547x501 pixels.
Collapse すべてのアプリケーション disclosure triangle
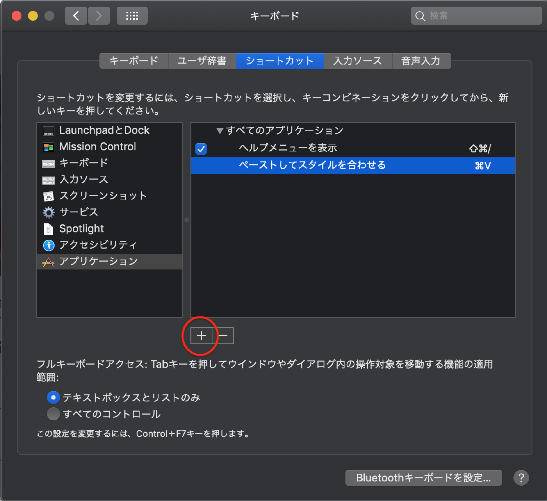pos(219,131)
